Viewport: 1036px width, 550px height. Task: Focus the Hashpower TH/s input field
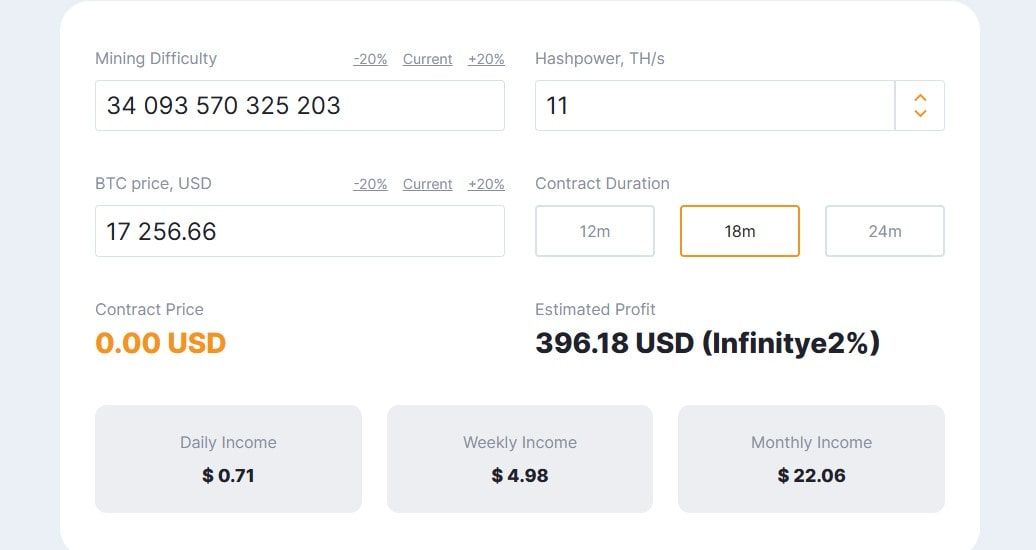714,105
